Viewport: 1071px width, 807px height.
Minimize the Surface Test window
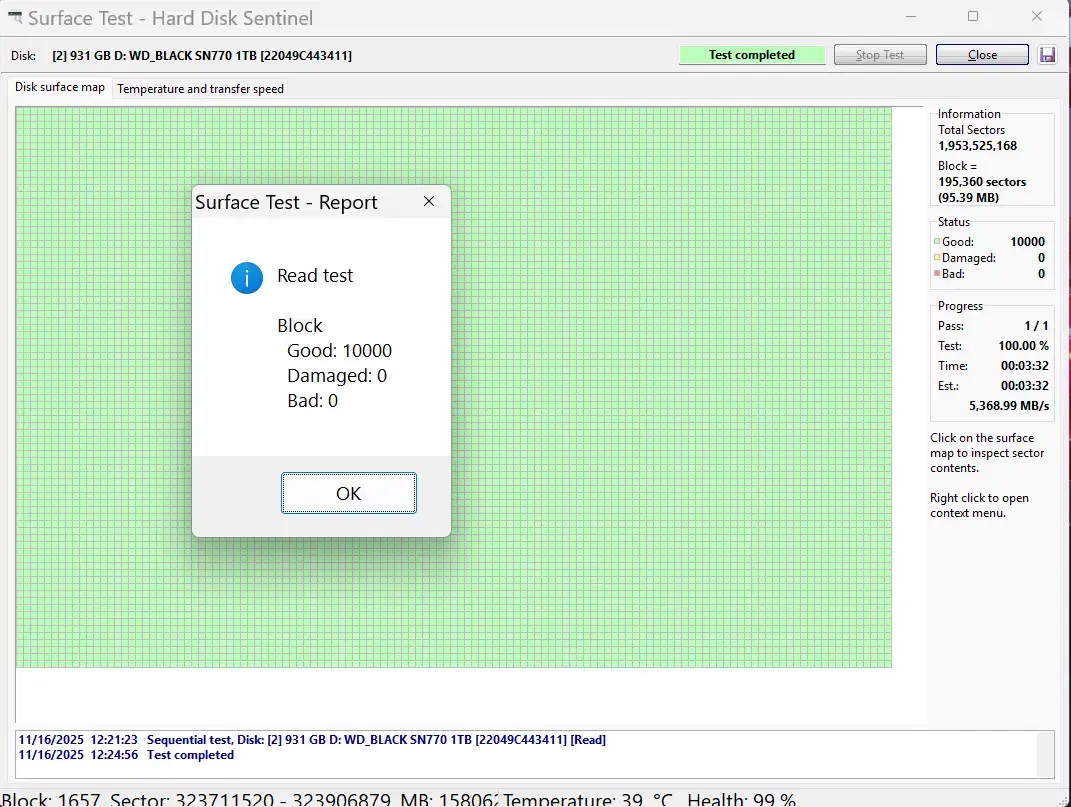pyautogui.click(x=912, y=17)
